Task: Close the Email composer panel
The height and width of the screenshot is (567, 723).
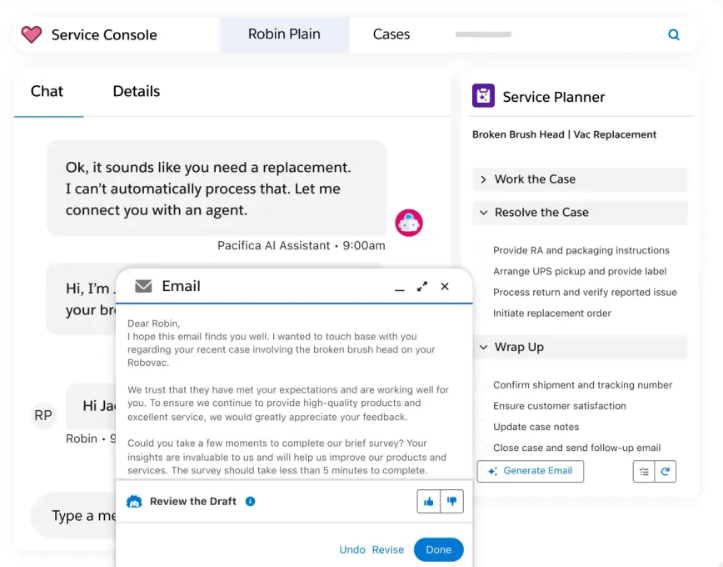Action: pyautogui.click(x=444, y=286)
